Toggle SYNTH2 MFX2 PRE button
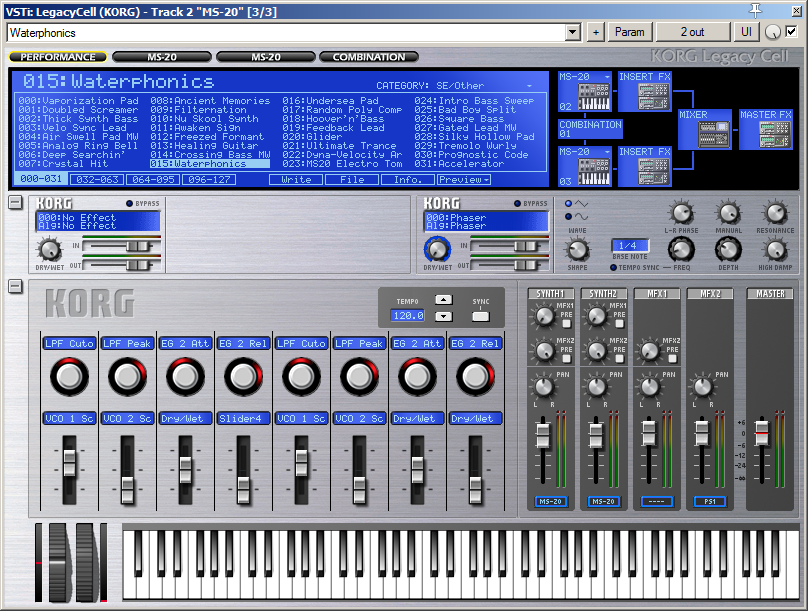Image resolution: width=808 pixels, height=611 pixels. click(619, 359)
